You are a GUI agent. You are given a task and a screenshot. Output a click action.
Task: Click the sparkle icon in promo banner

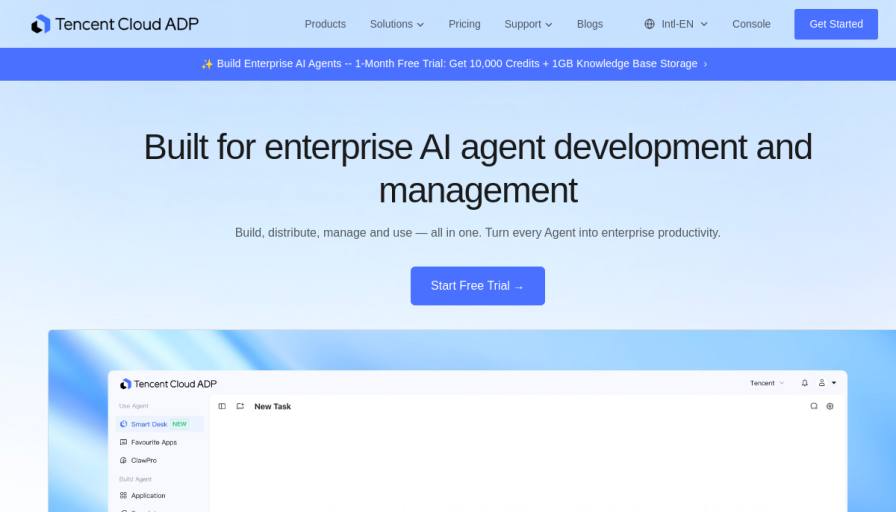207,64
